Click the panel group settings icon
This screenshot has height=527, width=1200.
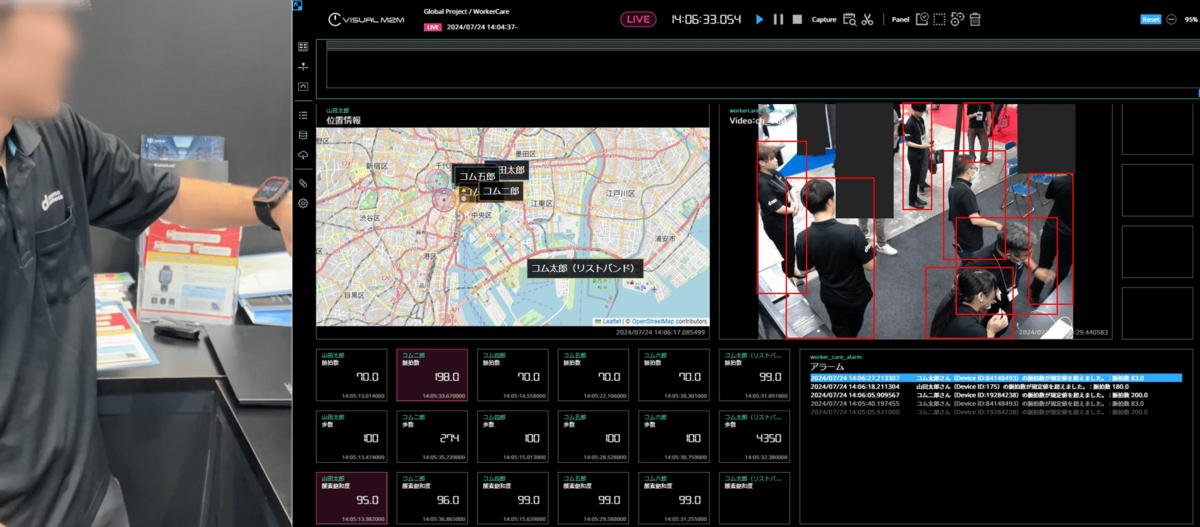tap(957, 19)
